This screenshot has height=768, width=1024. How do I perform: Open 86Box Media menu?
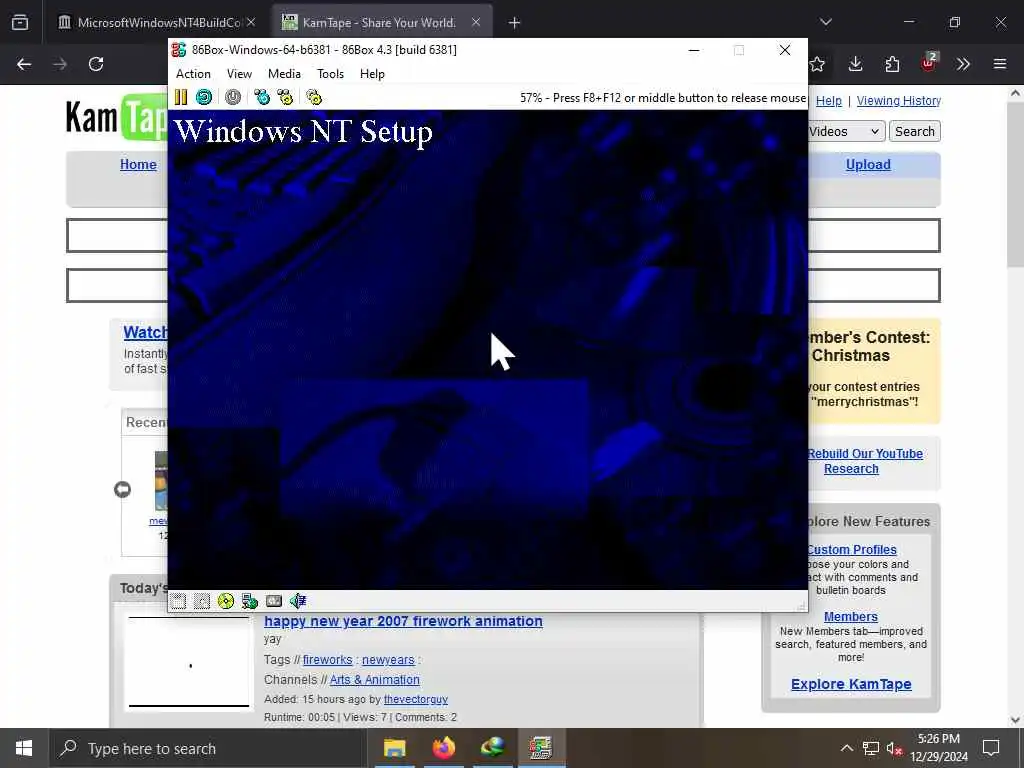pos(284,74)
